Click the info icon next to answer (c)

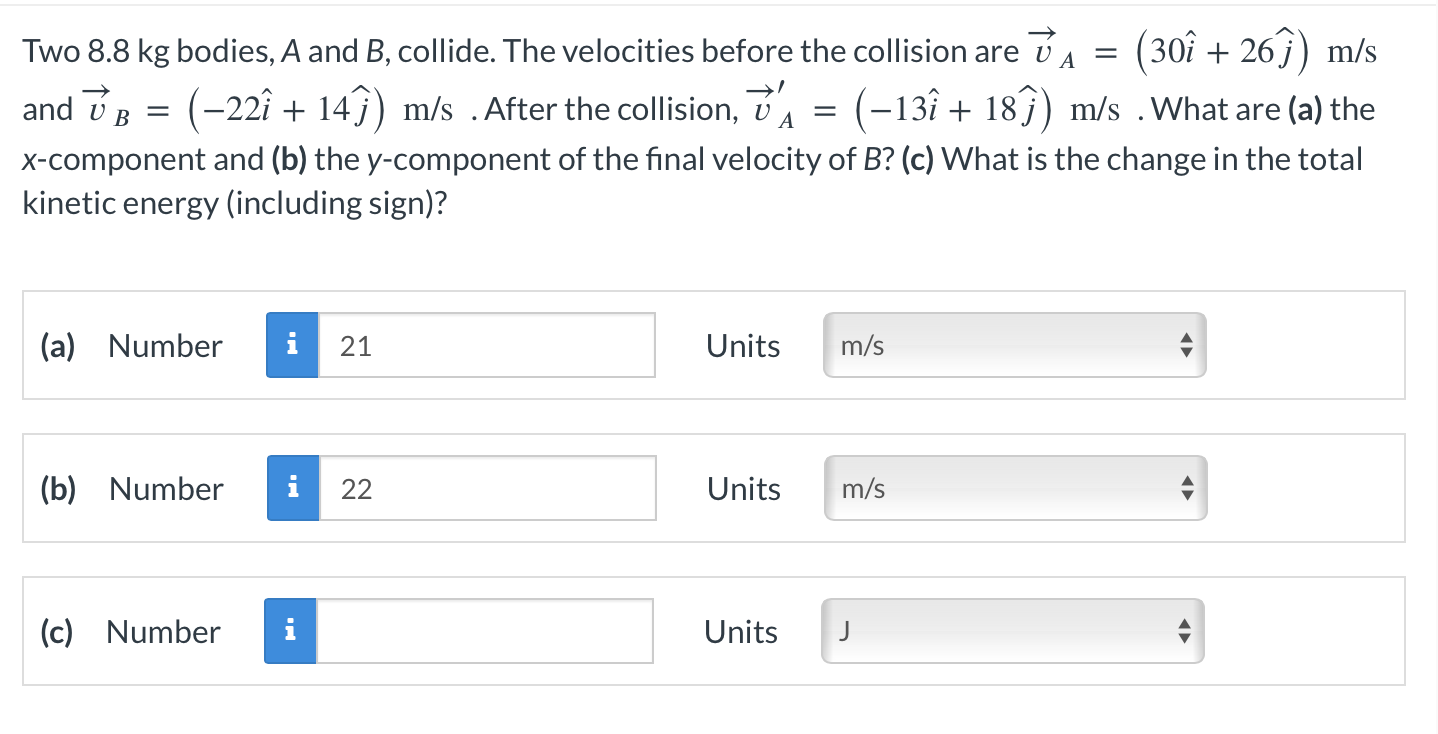pyautogui.click(x=290, y=631)
